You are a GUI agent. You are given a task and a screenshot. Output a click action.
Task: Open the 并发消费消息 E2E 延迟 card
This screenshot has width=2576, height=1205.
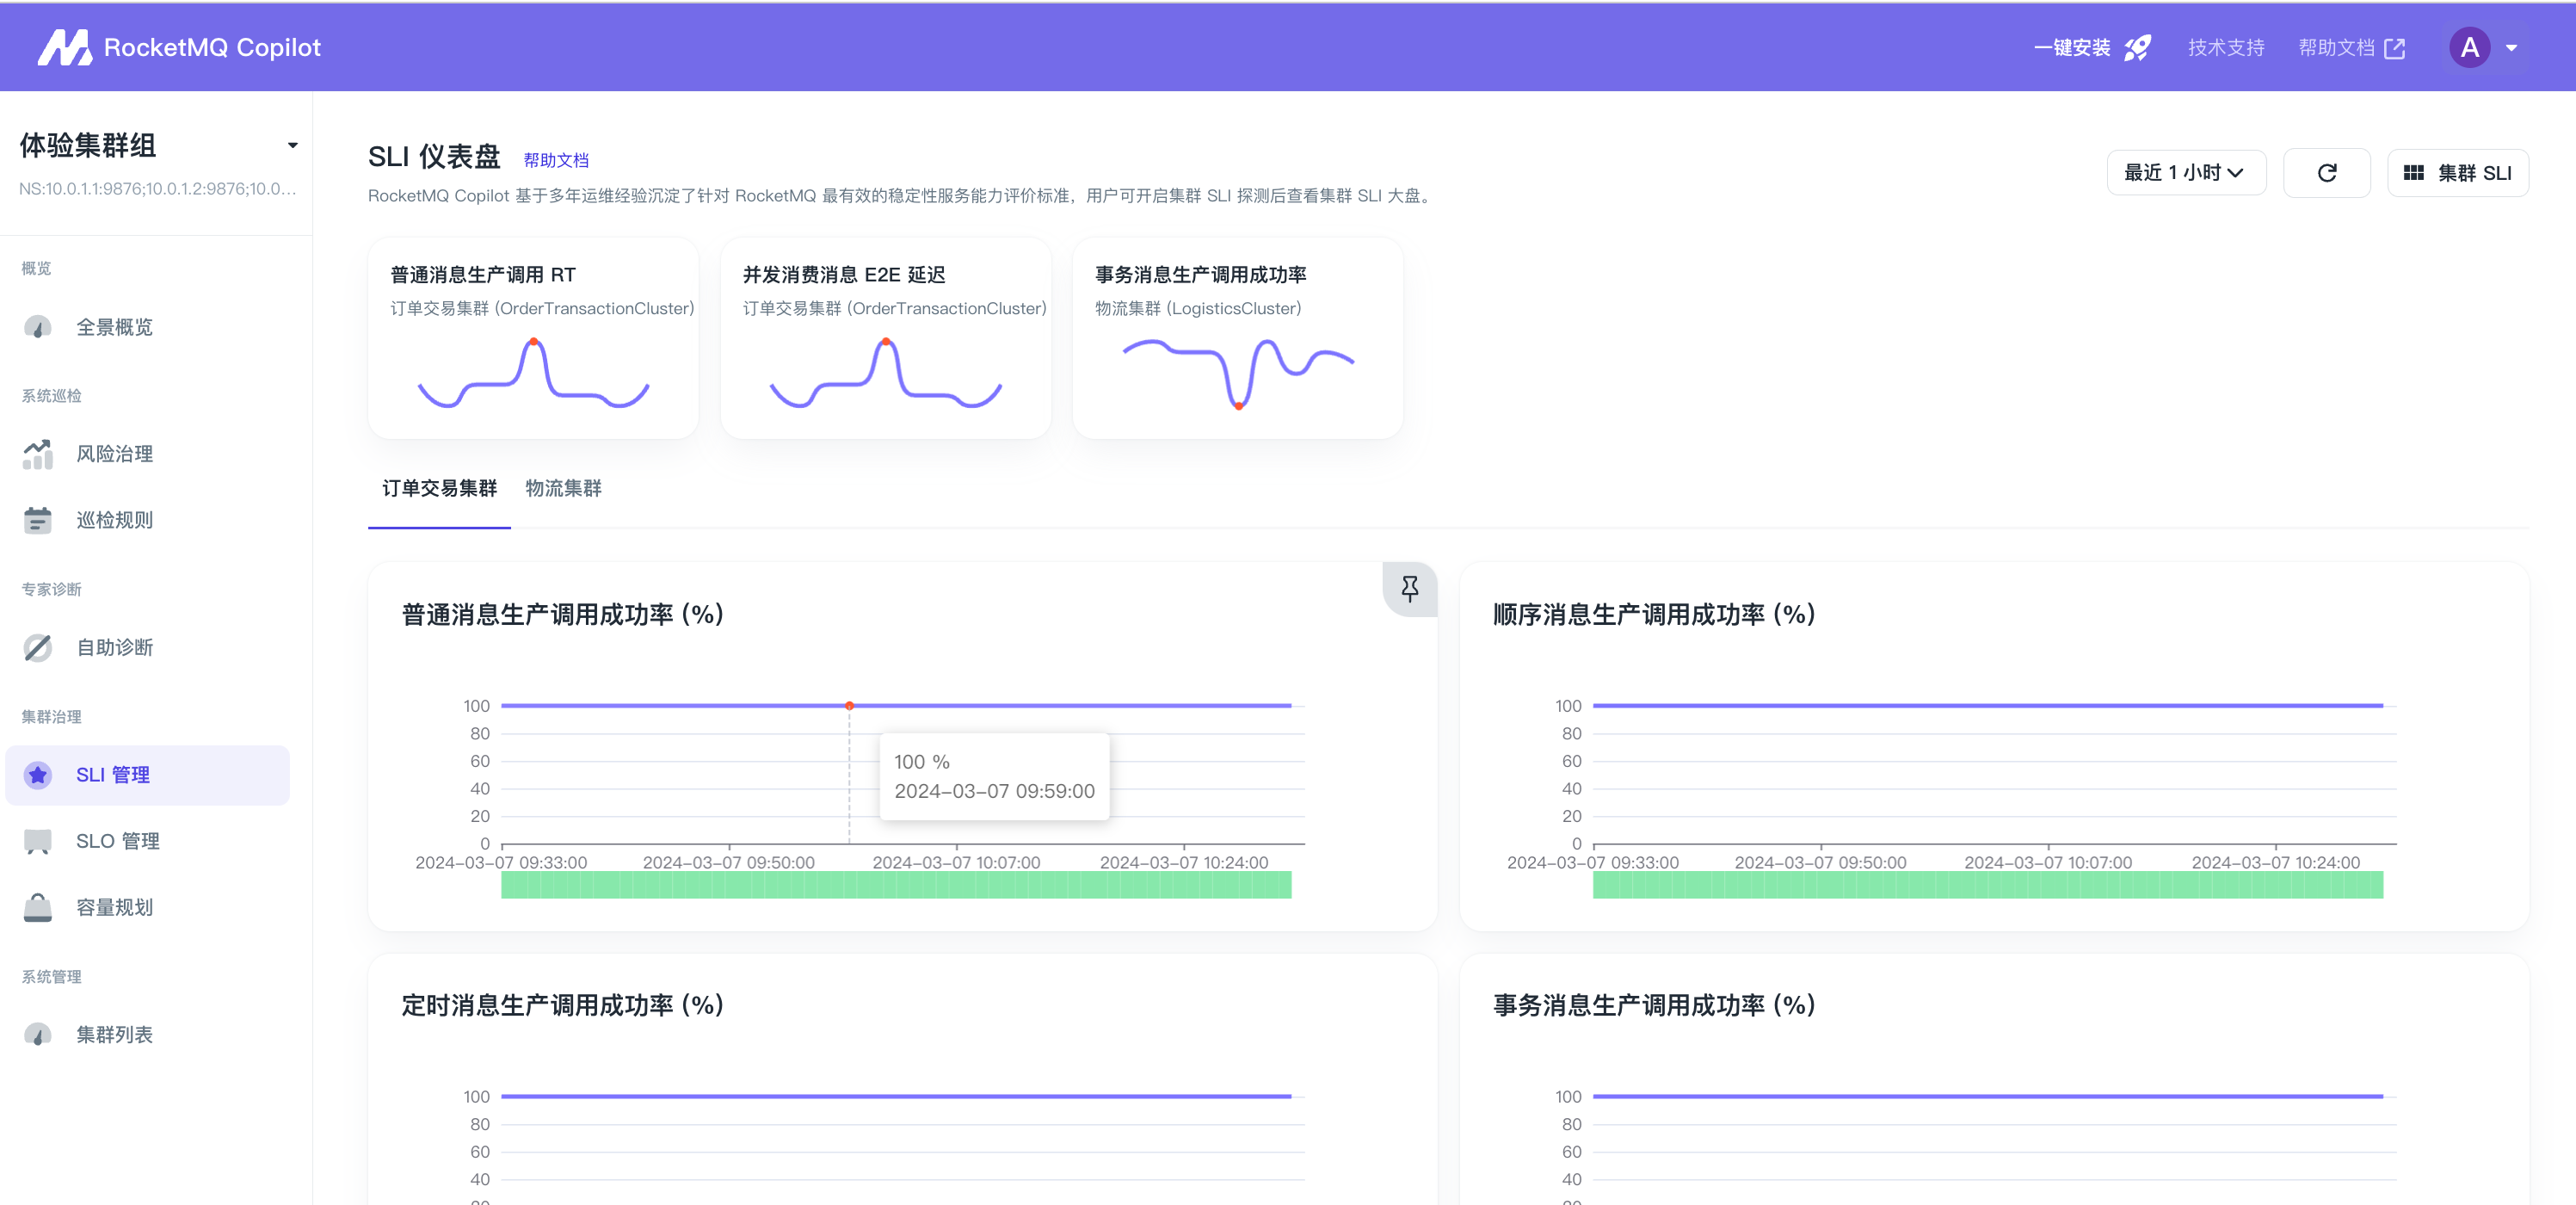tap(885, 338)
